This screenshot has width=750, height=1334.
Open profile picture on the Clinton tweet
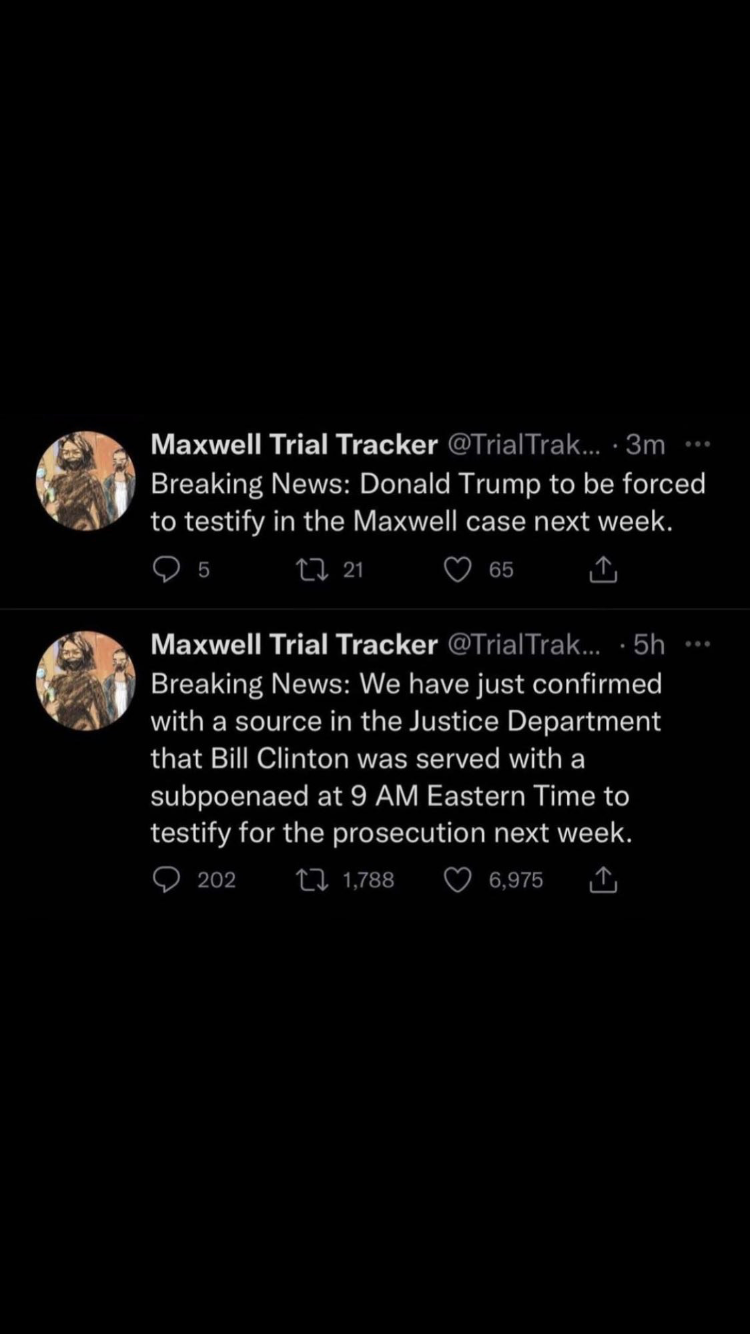(86, 681)
